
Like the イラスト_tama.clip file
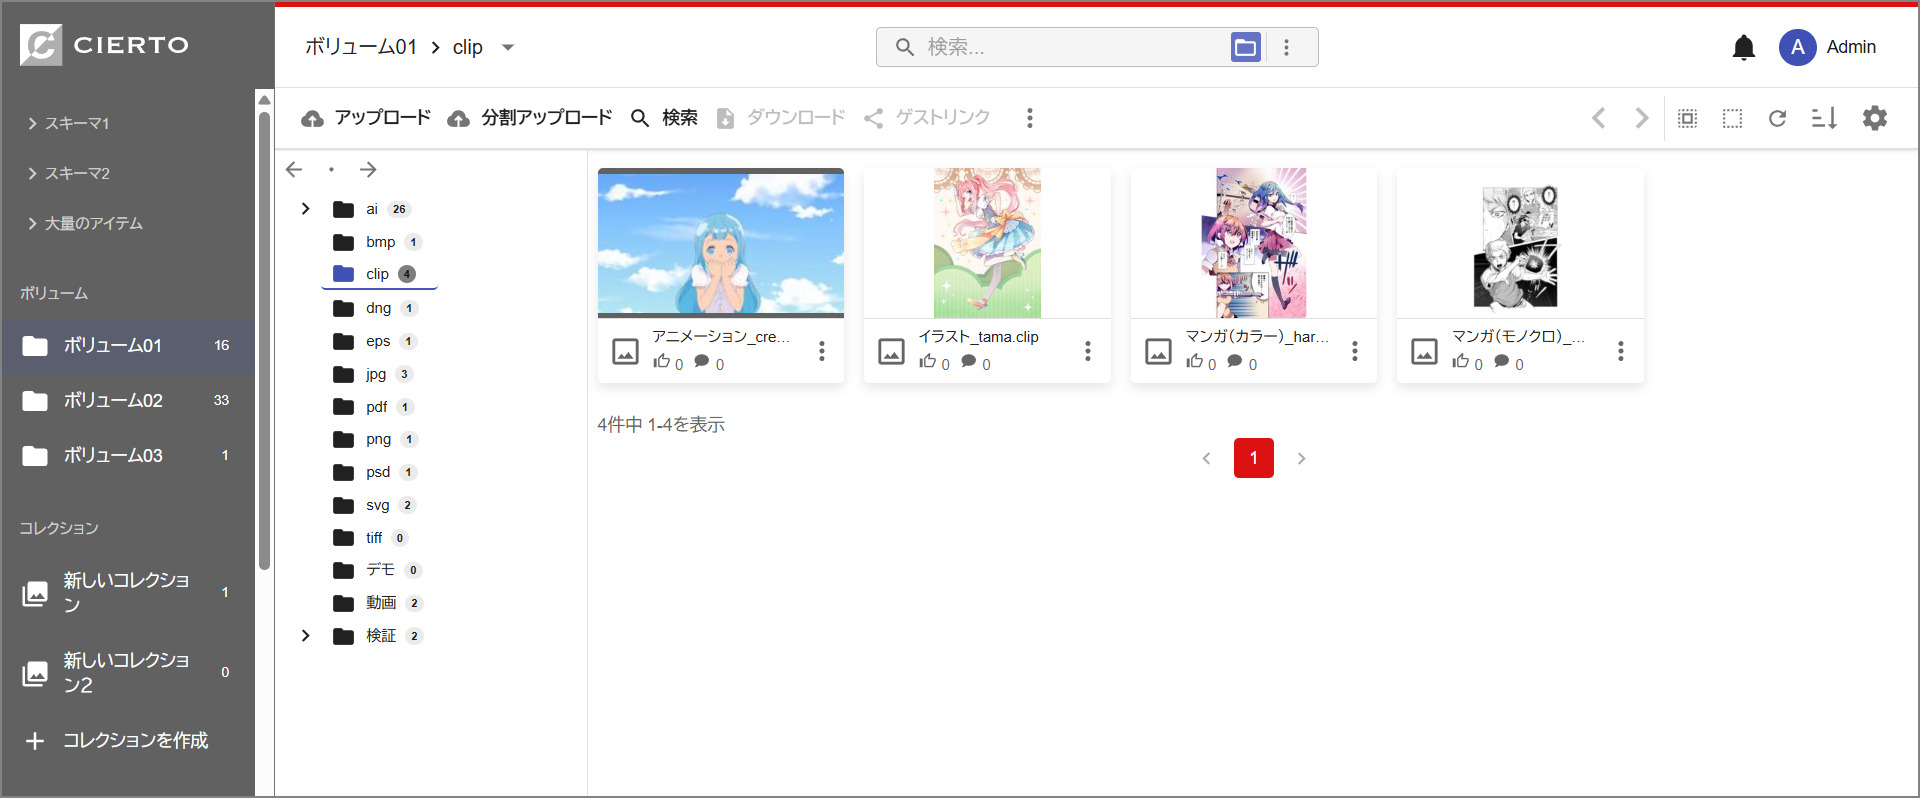click(927, 362)
